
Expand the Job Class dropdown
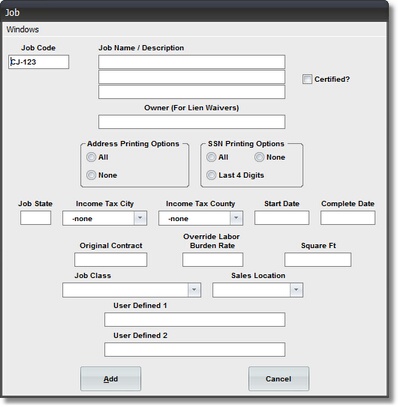(x=194, y=290)
